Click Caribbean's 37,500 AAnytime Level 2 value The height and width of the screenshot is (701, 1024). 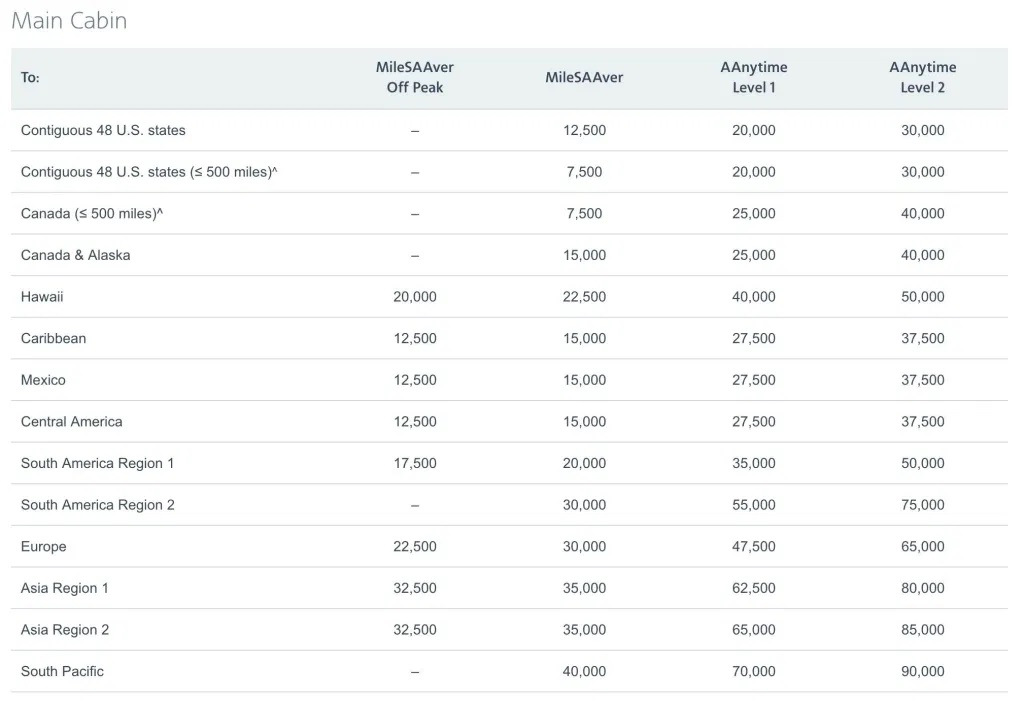coord(923,338)
